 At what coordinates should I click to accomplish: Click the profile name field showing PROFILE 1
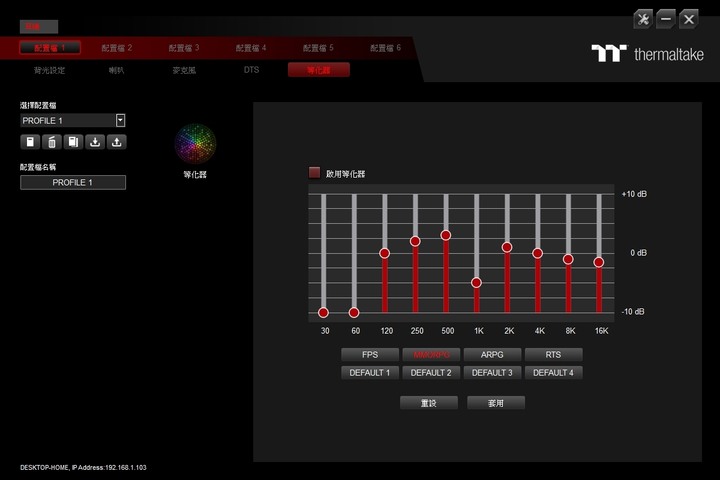click(73, 182)
